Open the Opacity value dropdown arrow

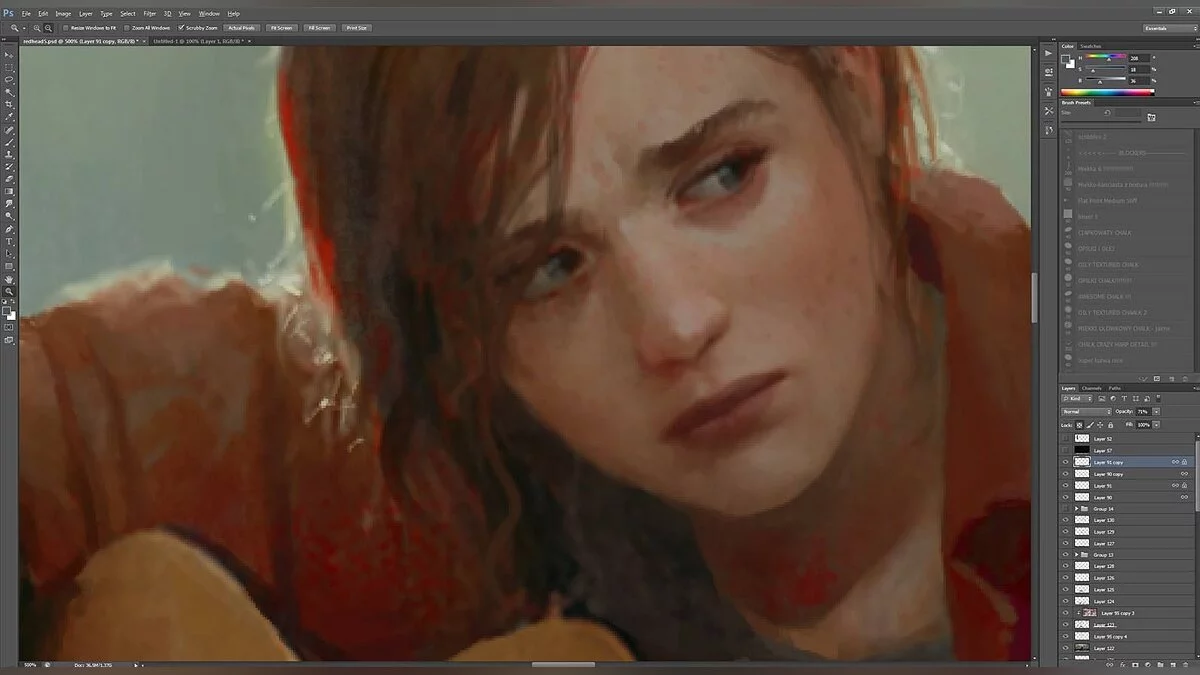tap(1156, 412)
